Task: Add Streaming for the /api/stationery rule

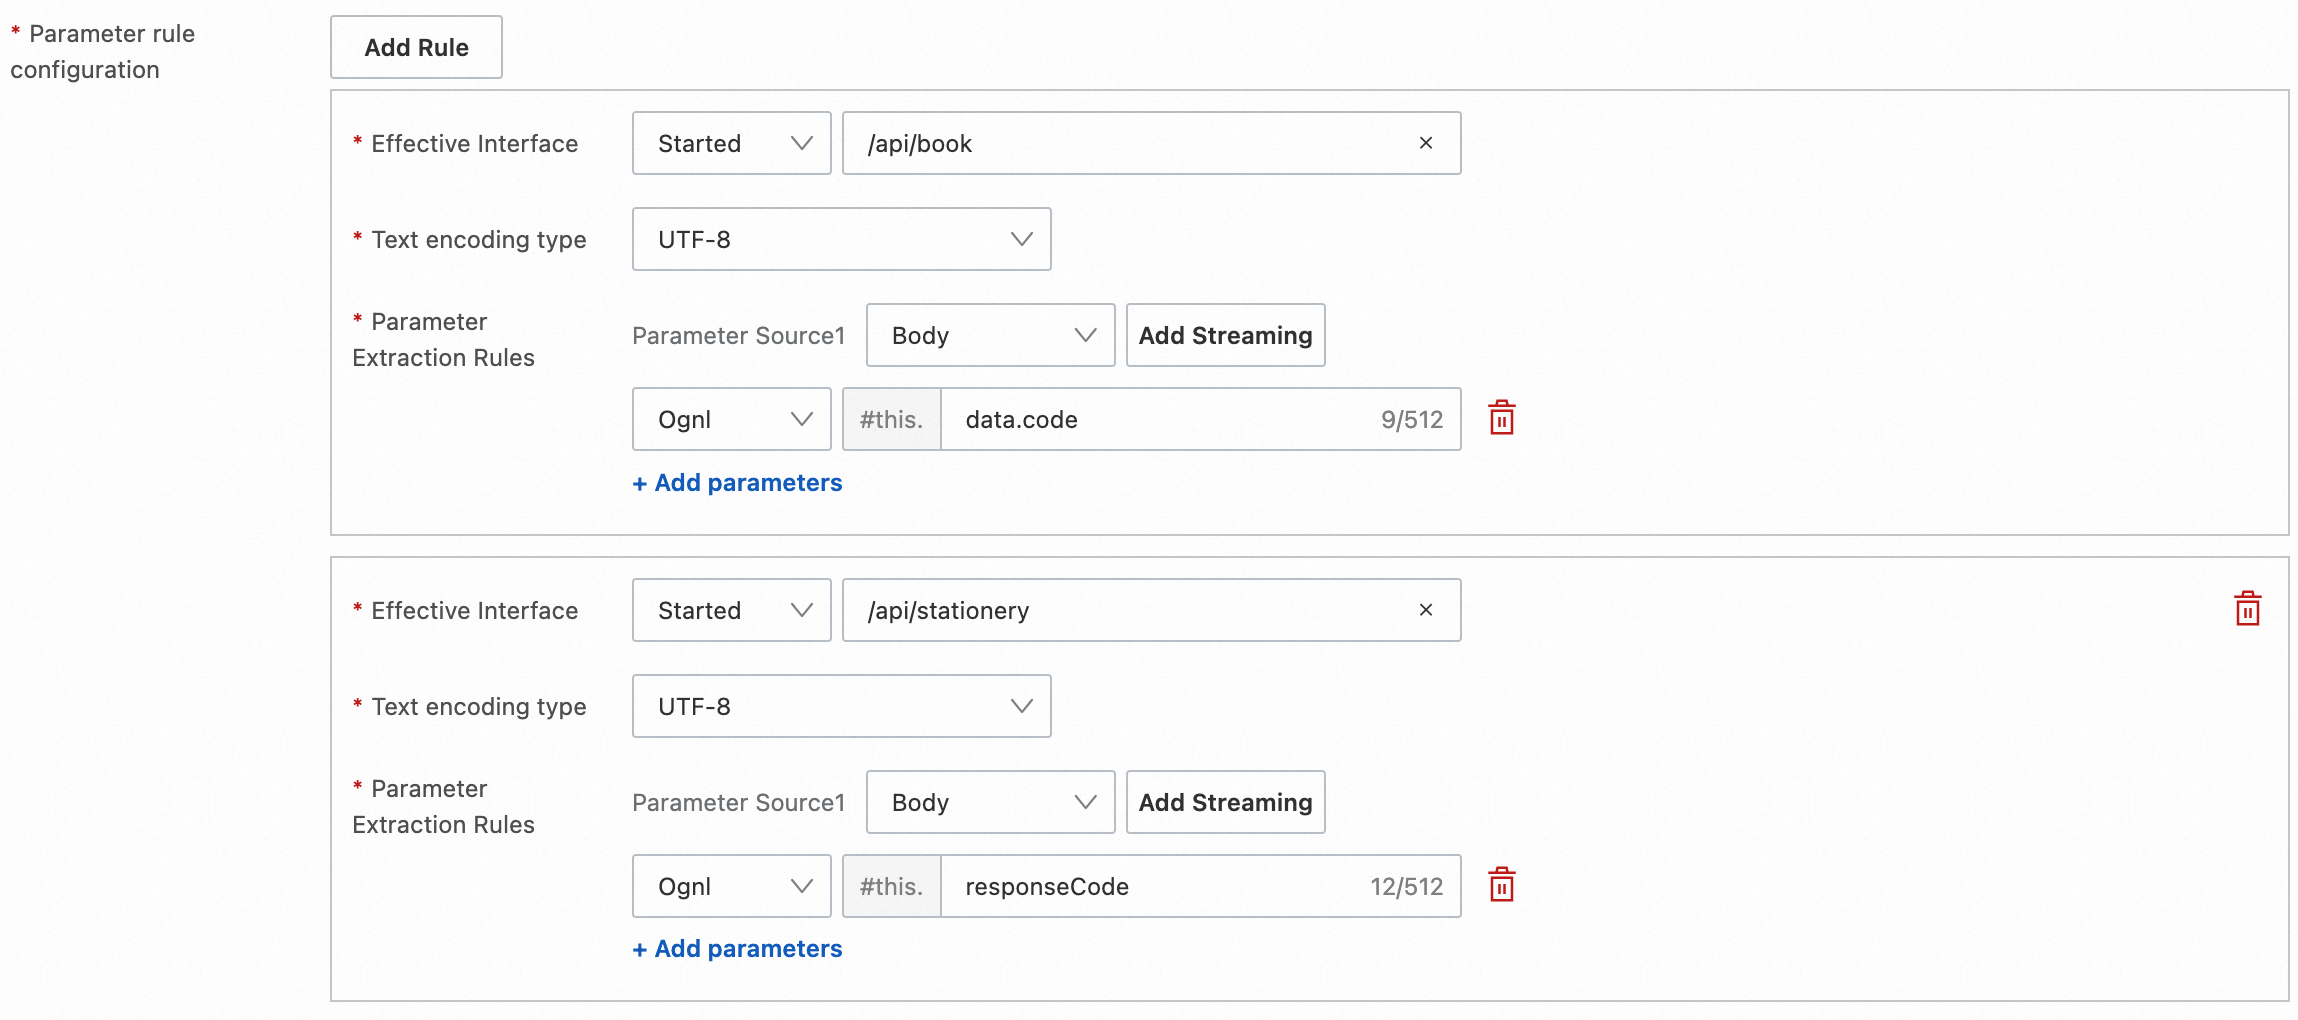Action: click(1225, 802)
